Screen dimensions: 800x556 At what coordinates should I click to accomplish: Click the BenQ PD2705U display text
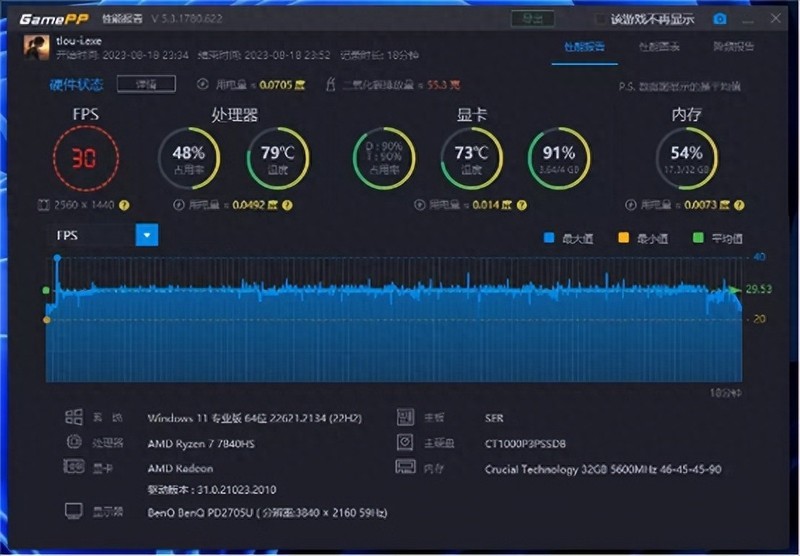[267, 513]
